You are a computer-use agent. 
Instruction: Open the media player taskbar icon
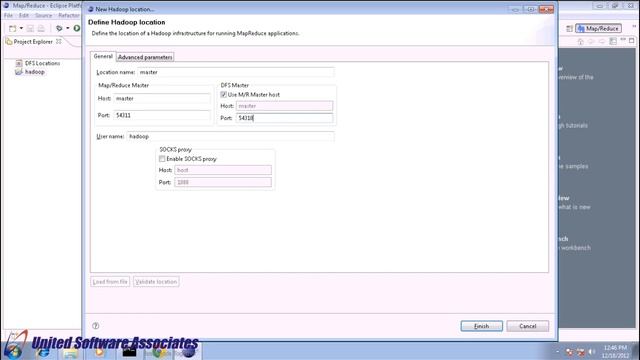[99, 352]
